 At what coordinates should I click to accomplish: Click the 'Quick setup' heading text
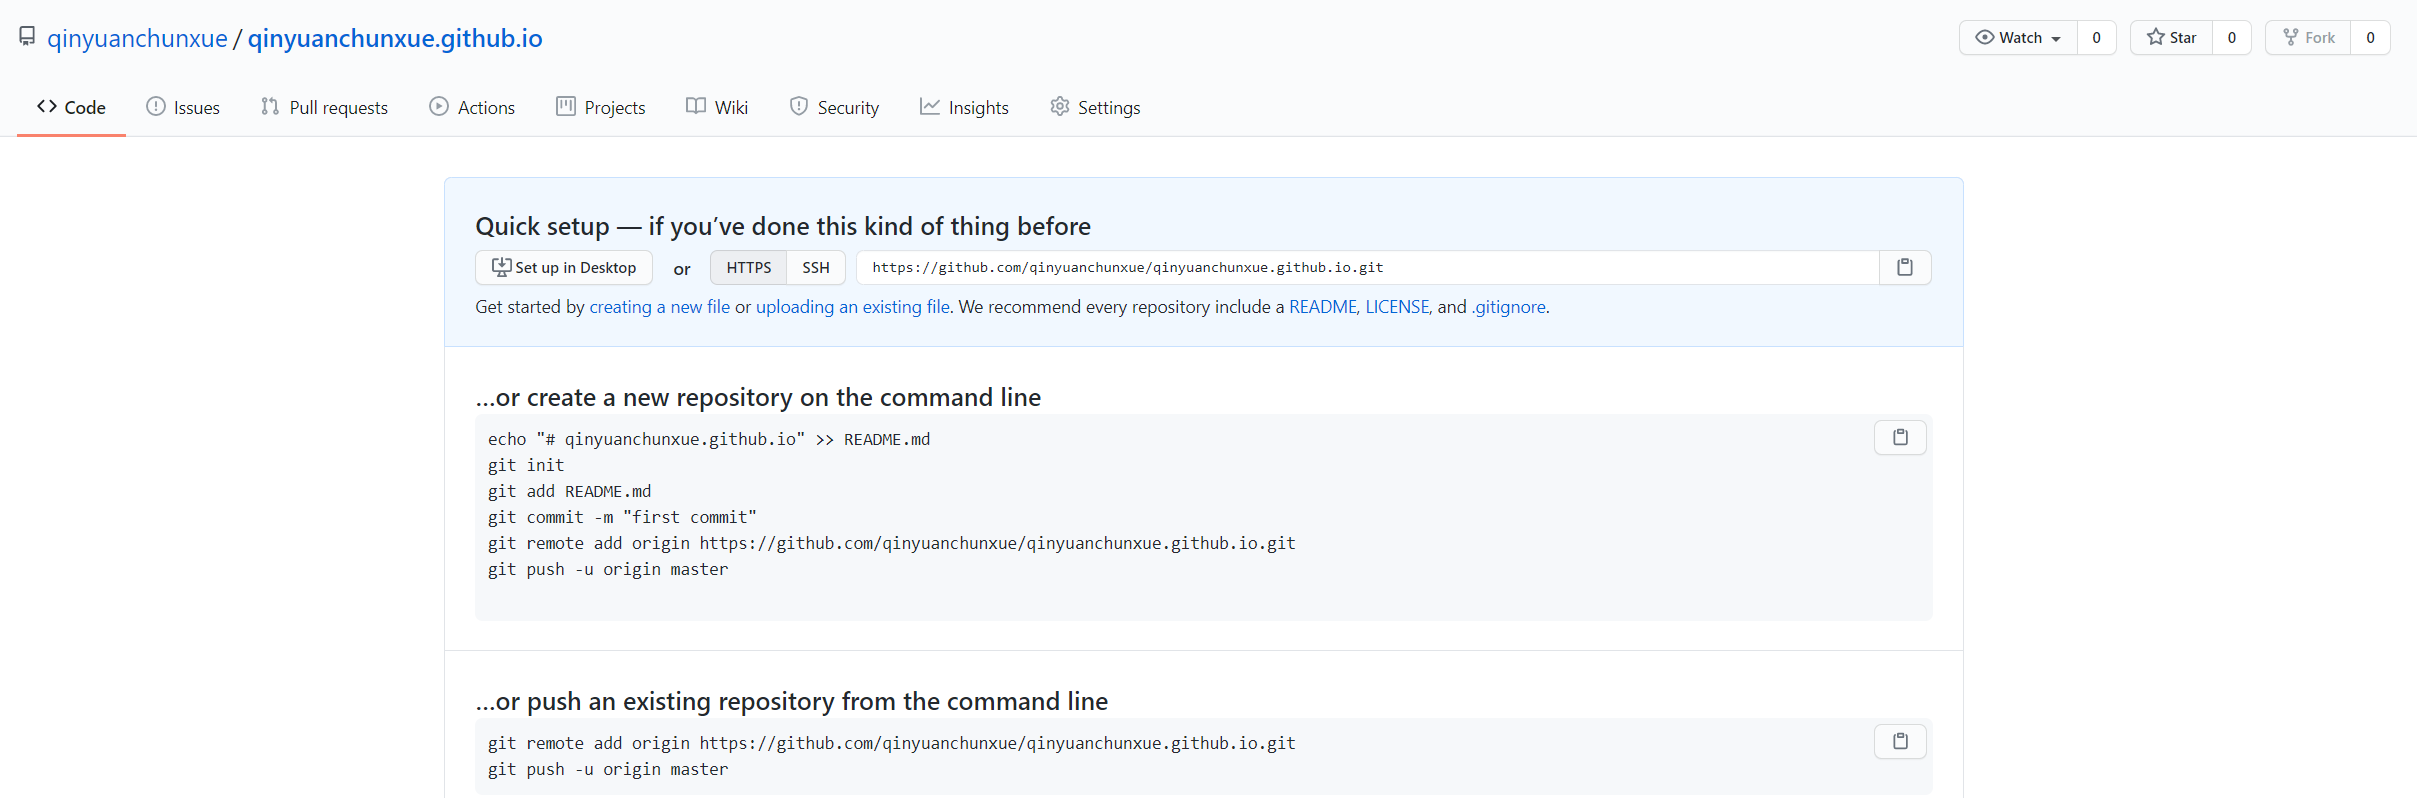coord(783,226)
